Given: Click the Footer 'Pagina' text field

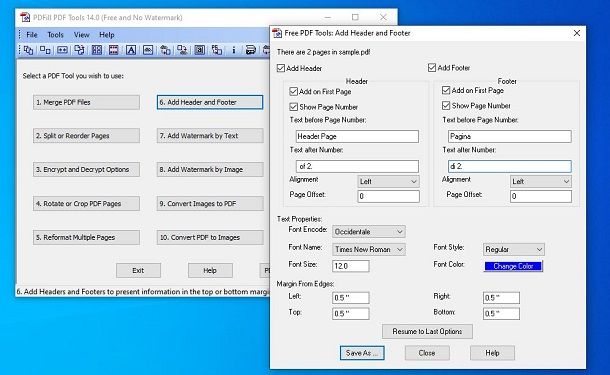Looking at the screenshot, I should [x=510, y=136].
